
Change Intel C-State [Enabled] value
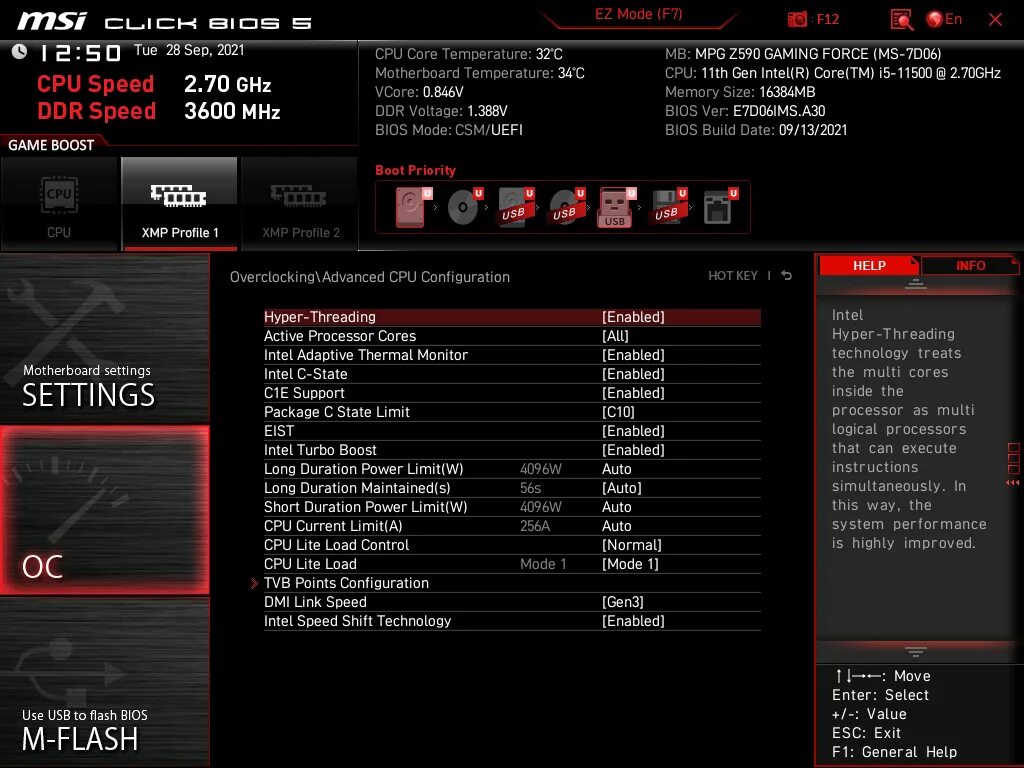click(x=633, y=374)
